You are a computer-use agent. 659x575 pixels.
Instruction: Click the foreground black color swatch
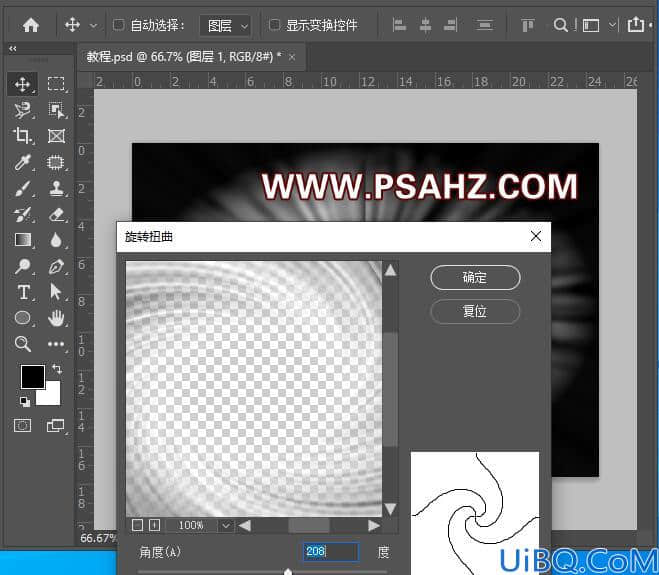(x=33, y=377)
